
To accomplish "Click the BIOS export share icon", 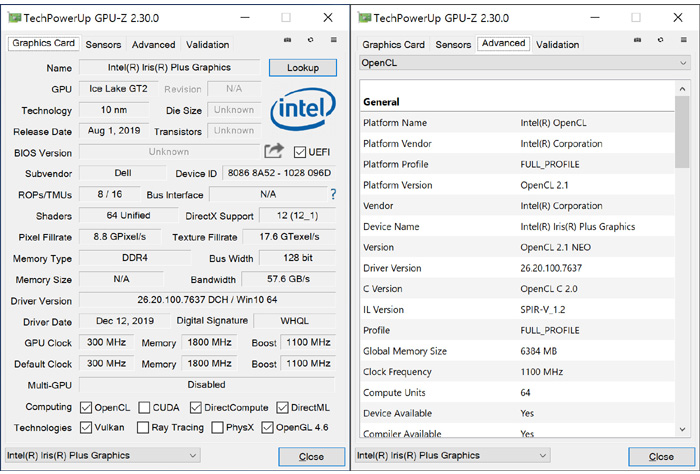I will pos(274,151).
